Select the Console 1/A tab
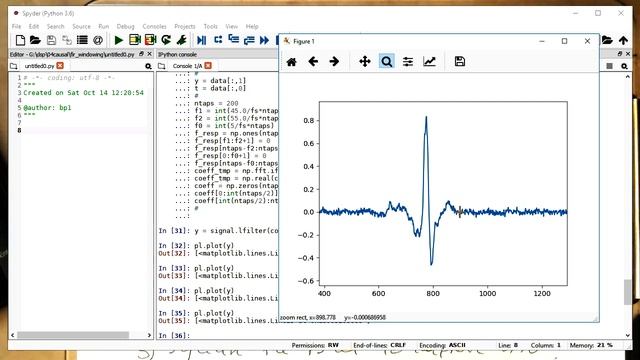This screenshot has height=360, width=640. coord(187,66)
